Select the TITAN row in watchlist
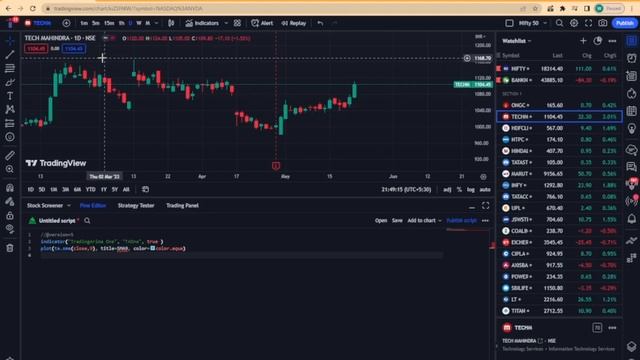This screenshot has height=360, width=640. pyautogui.click(x=560, y=311)
